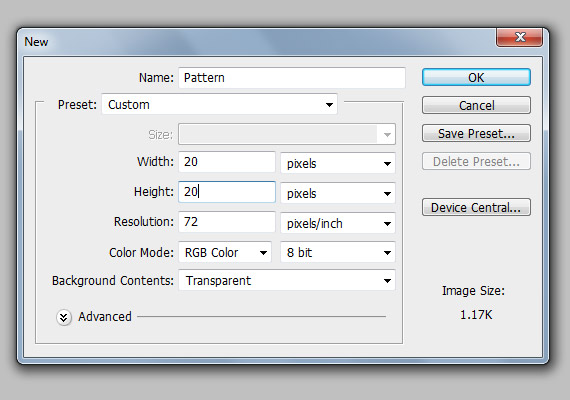Open the Resolution units dropdown pixels/inch
The height and width of the screenshot is (400, 570).
[x=338, y=223]
